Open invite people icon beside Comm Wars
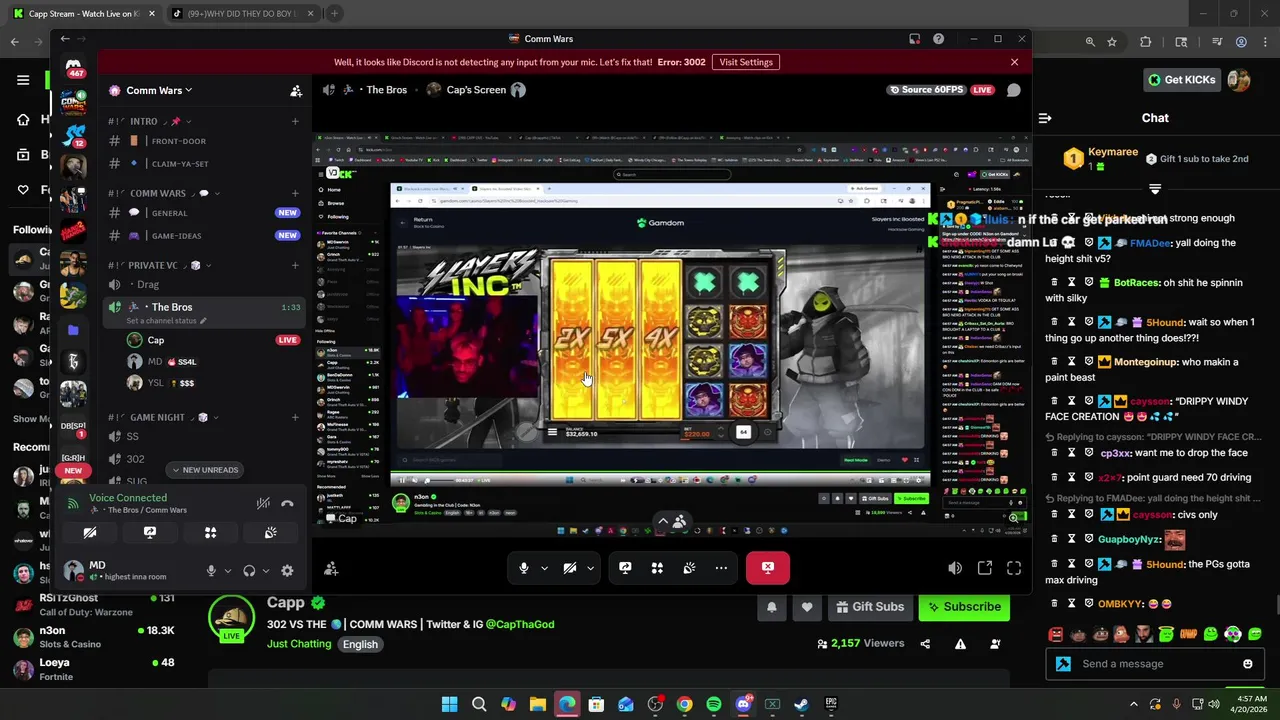Viewport: 1280px width, 720px height. 296,91
